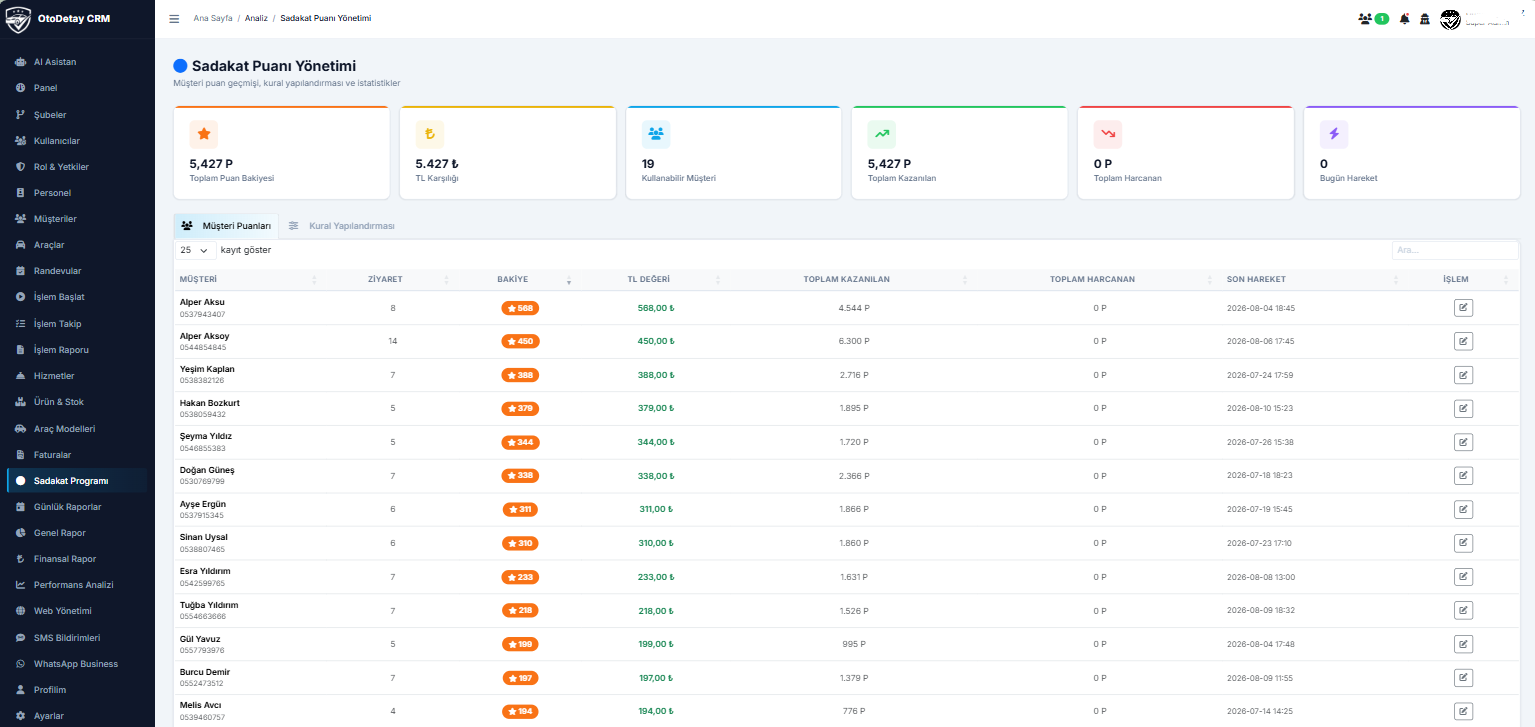Click the user avatar in the top bar
Viewport: 1535px width, 727px height.
point(1450,19)
